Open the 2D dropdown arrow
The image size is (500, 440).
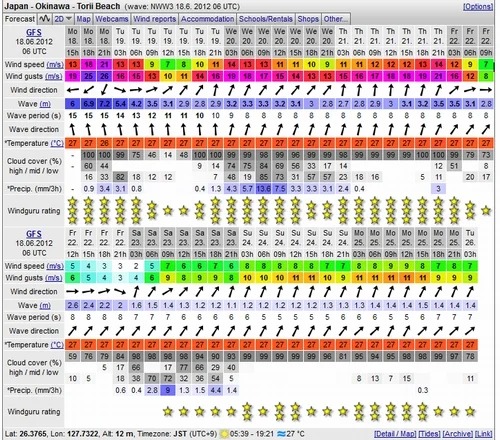69,19
